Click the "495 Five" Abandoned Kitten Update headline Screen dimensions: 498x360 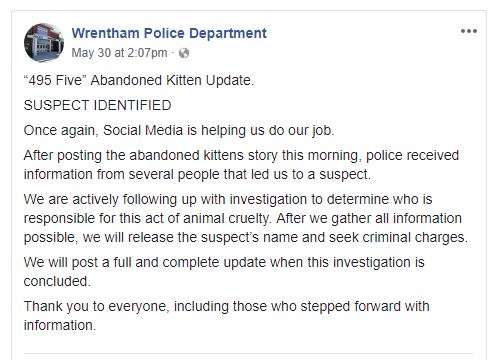[x=139, y=80]
